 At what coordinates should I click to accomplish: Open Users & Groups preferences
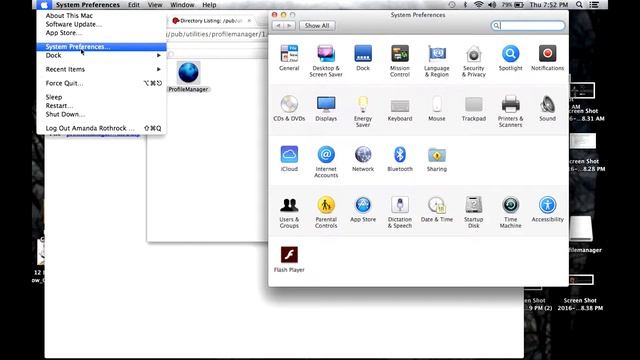pyautogui.click(x=289, y=212)
